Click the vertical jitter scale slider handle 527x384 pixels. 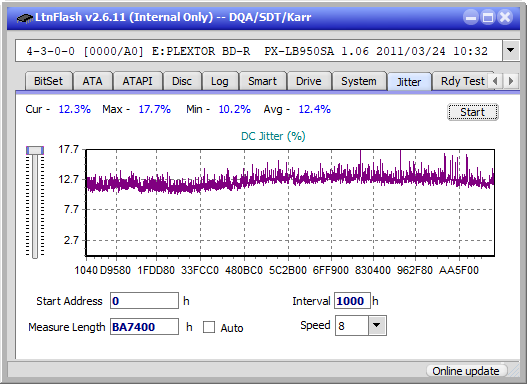pyautogui.click(x=35, y=150)
